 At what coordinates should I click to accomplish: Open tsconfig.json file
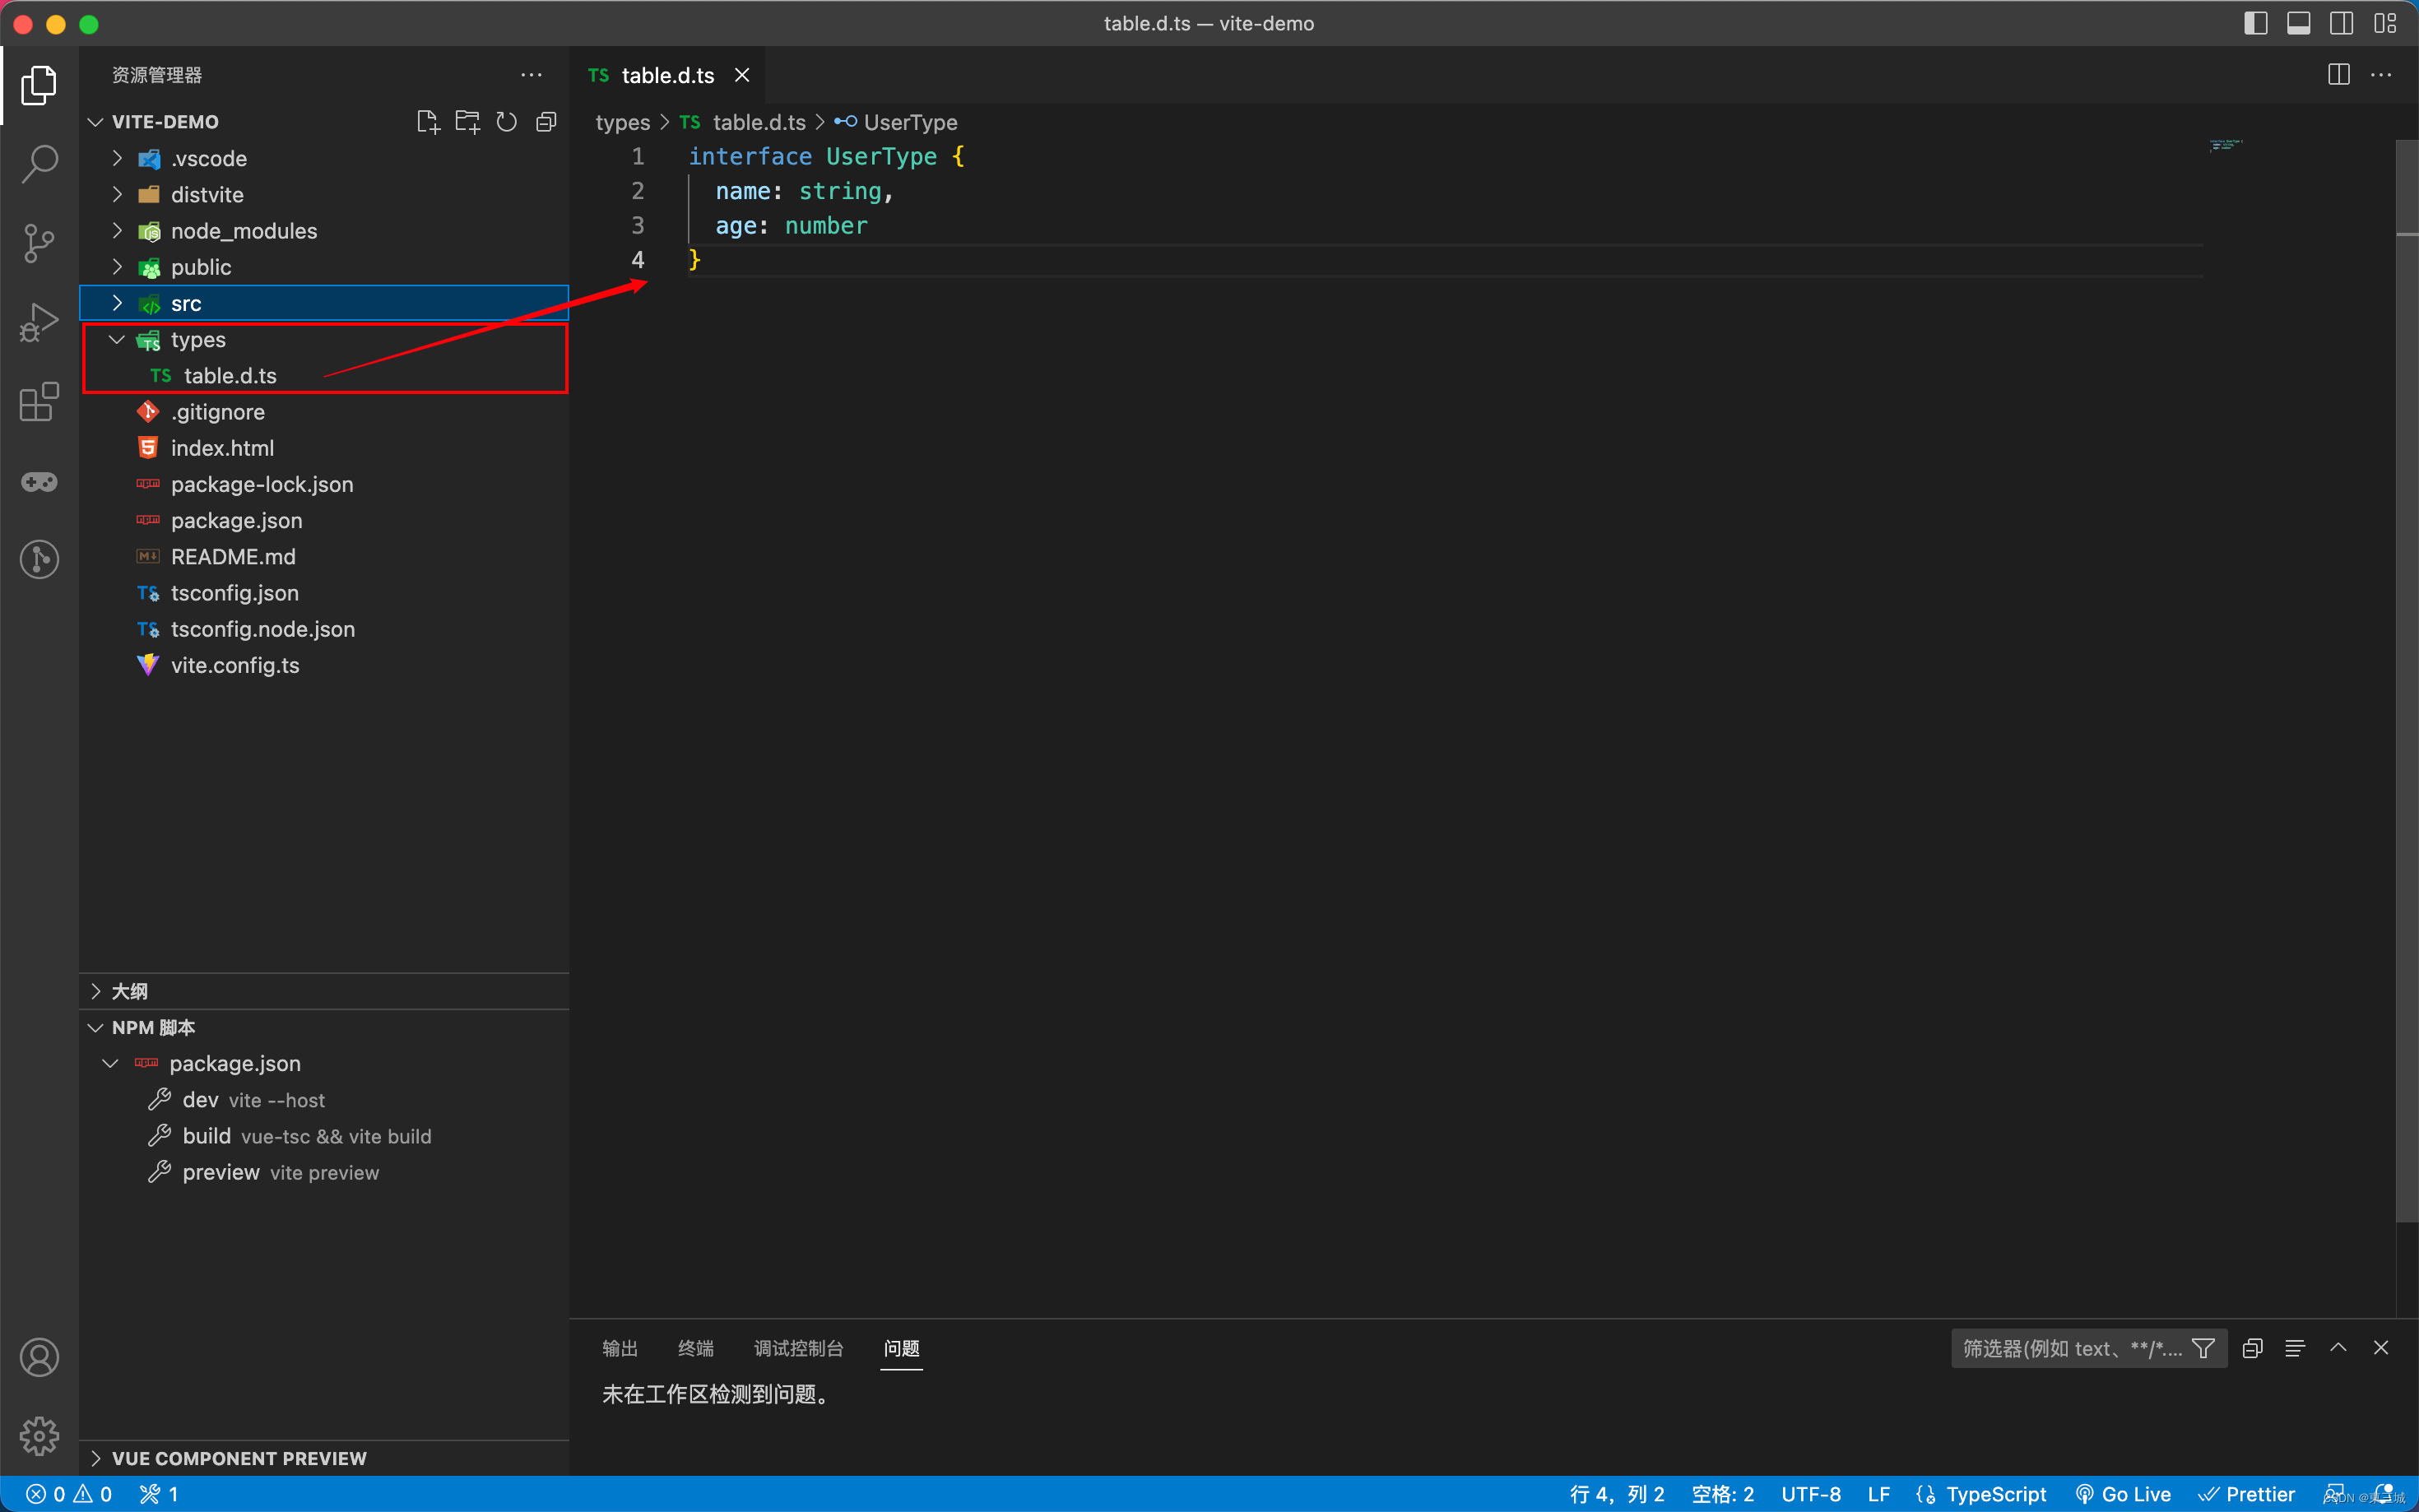pos(324,593)
